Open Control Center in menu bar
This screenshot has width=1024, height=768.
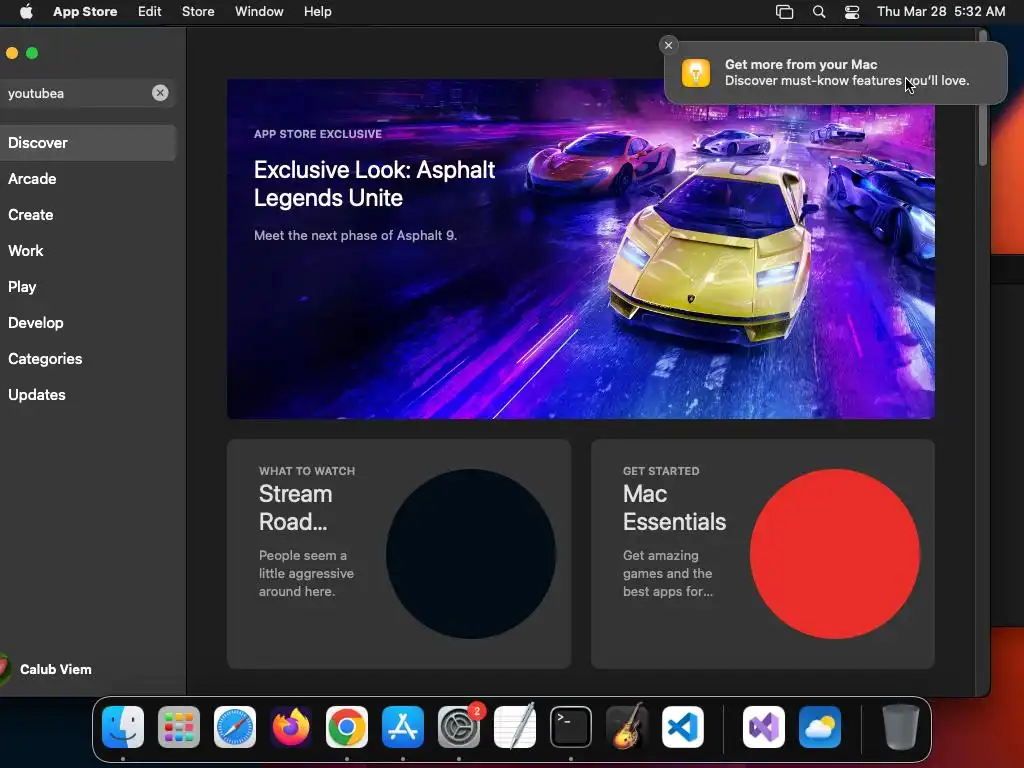[x=852, y=12]
